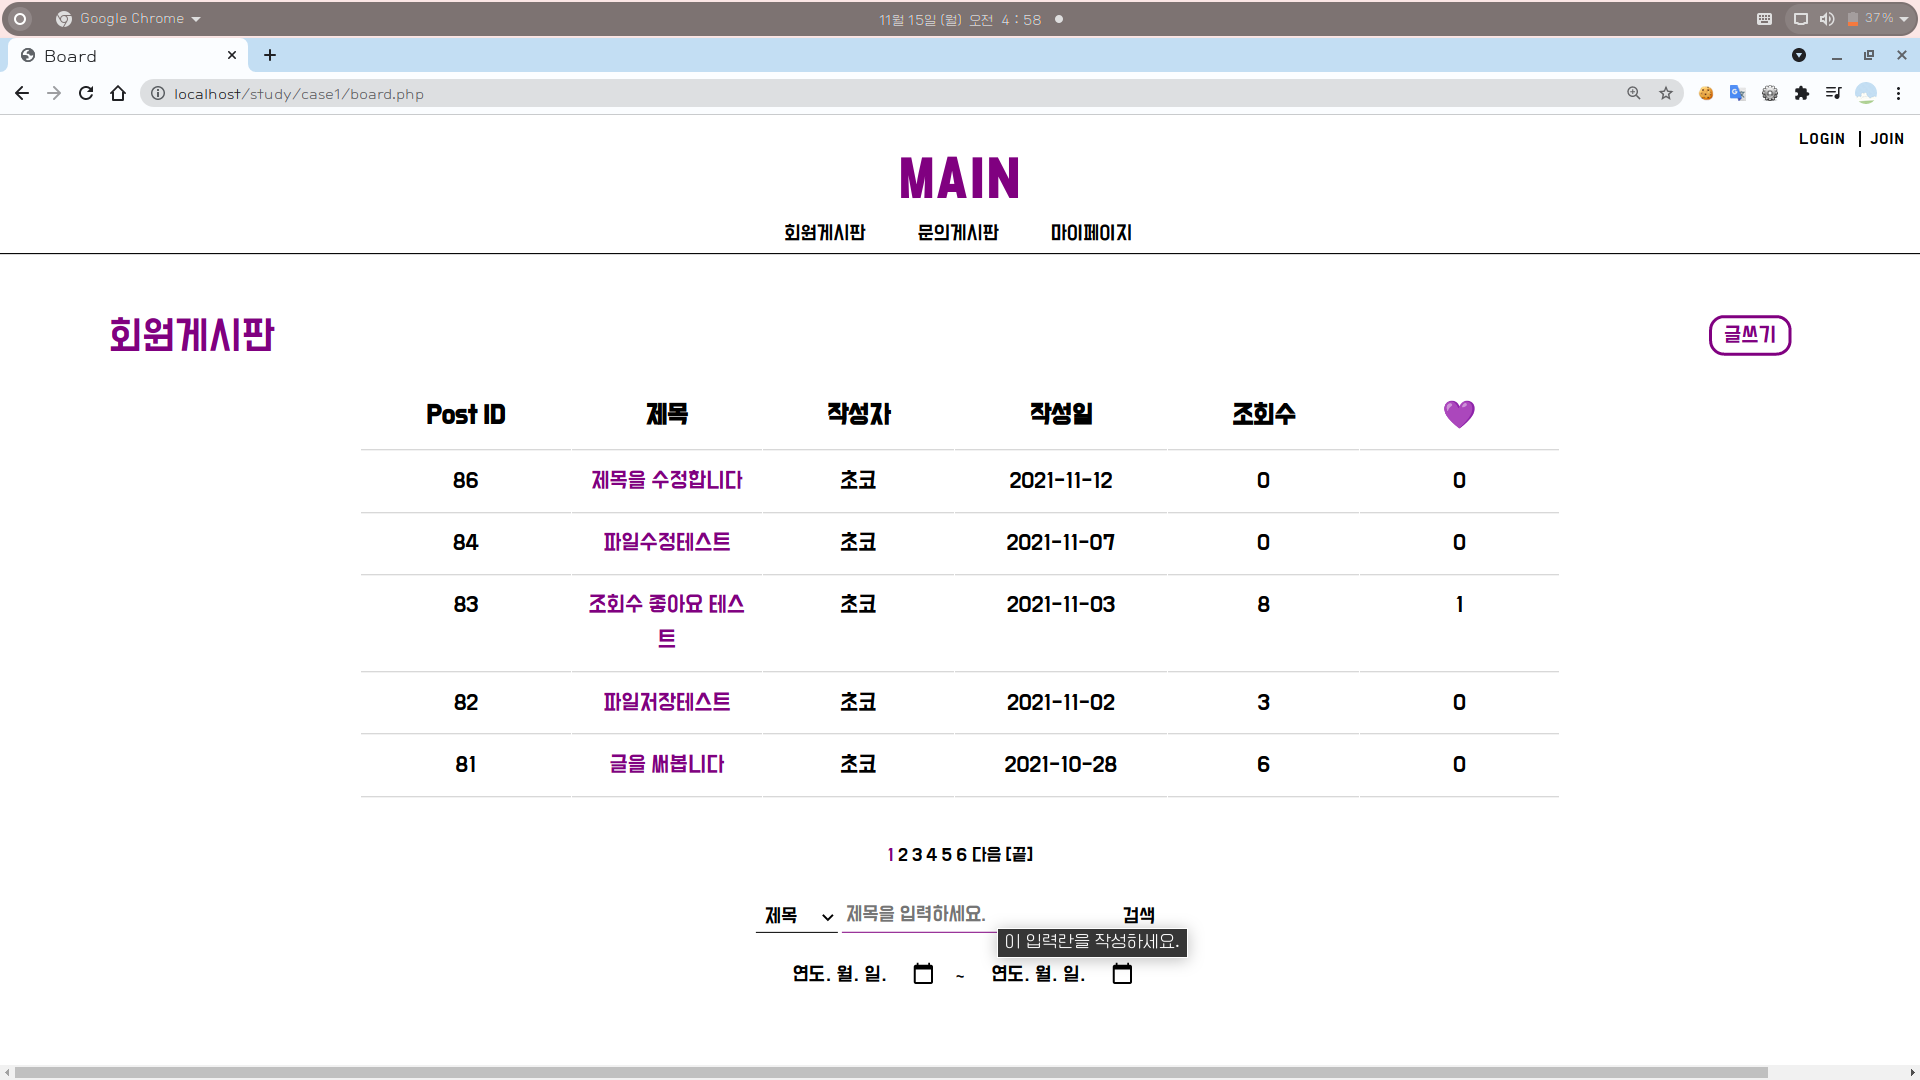Reload the page with refresh icon
Screen dimensions: 1920x1080
86,93
